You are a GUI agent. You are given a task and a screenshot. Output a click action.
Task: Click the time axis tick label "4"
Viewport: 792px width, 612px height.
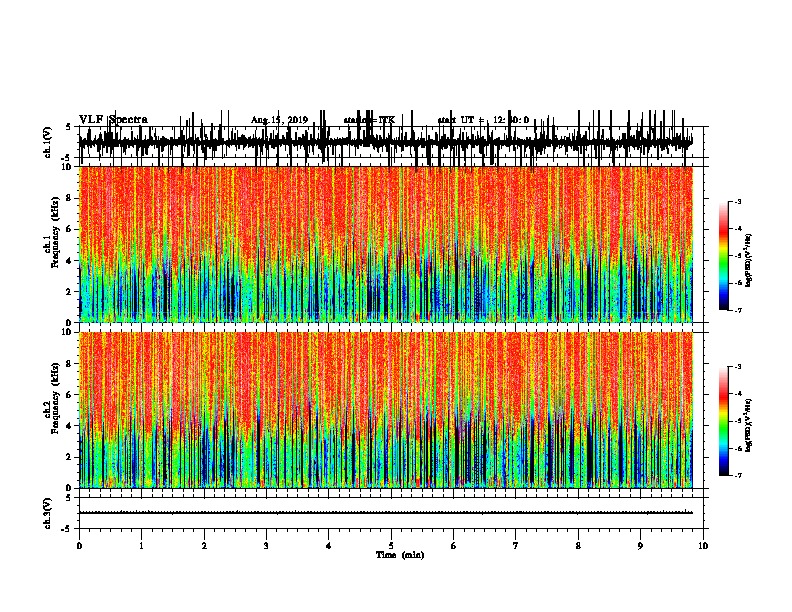(x=329, y=546)
